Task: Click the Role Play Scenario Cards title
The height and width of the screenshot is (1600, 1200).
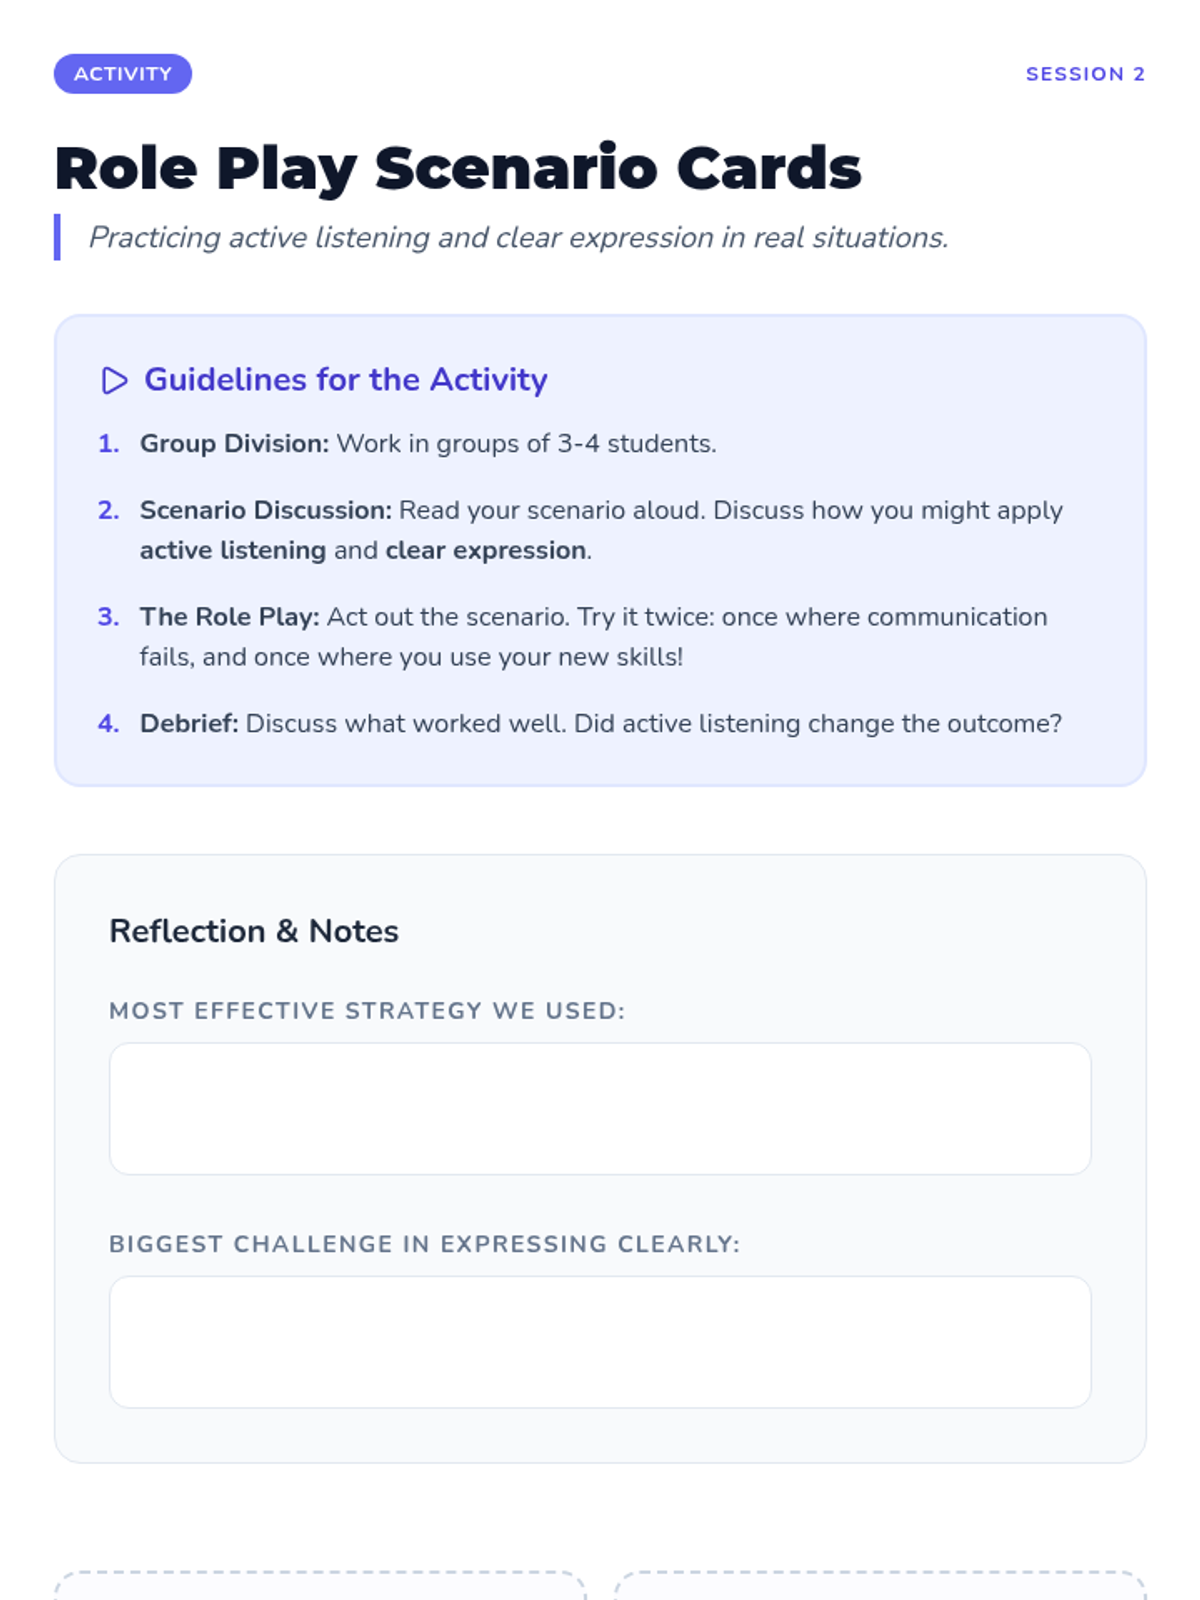Action: click(x=458, y=168)
